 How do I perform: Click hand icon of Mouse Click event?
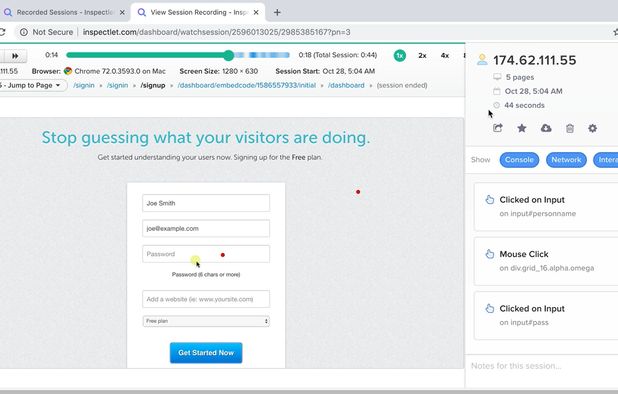click(490, 254)
